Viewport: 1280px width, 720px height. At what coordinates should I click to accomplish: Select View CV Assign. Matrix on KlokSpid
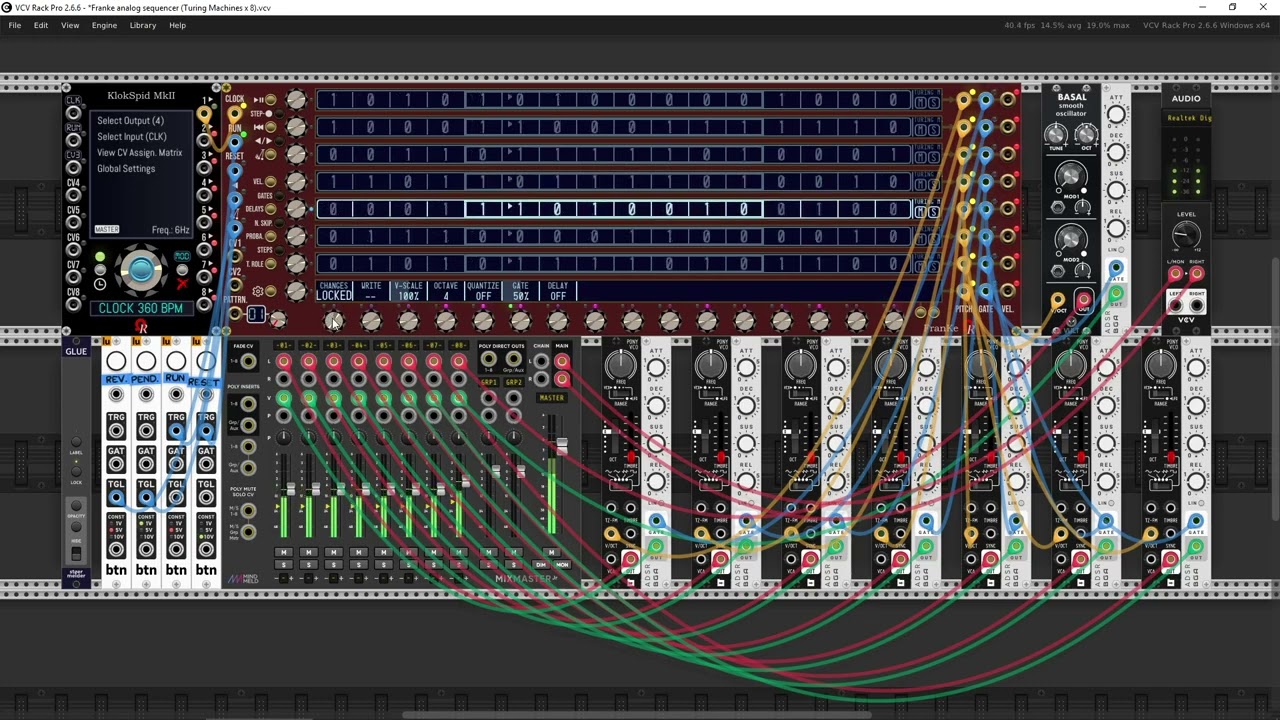[140, 153]
